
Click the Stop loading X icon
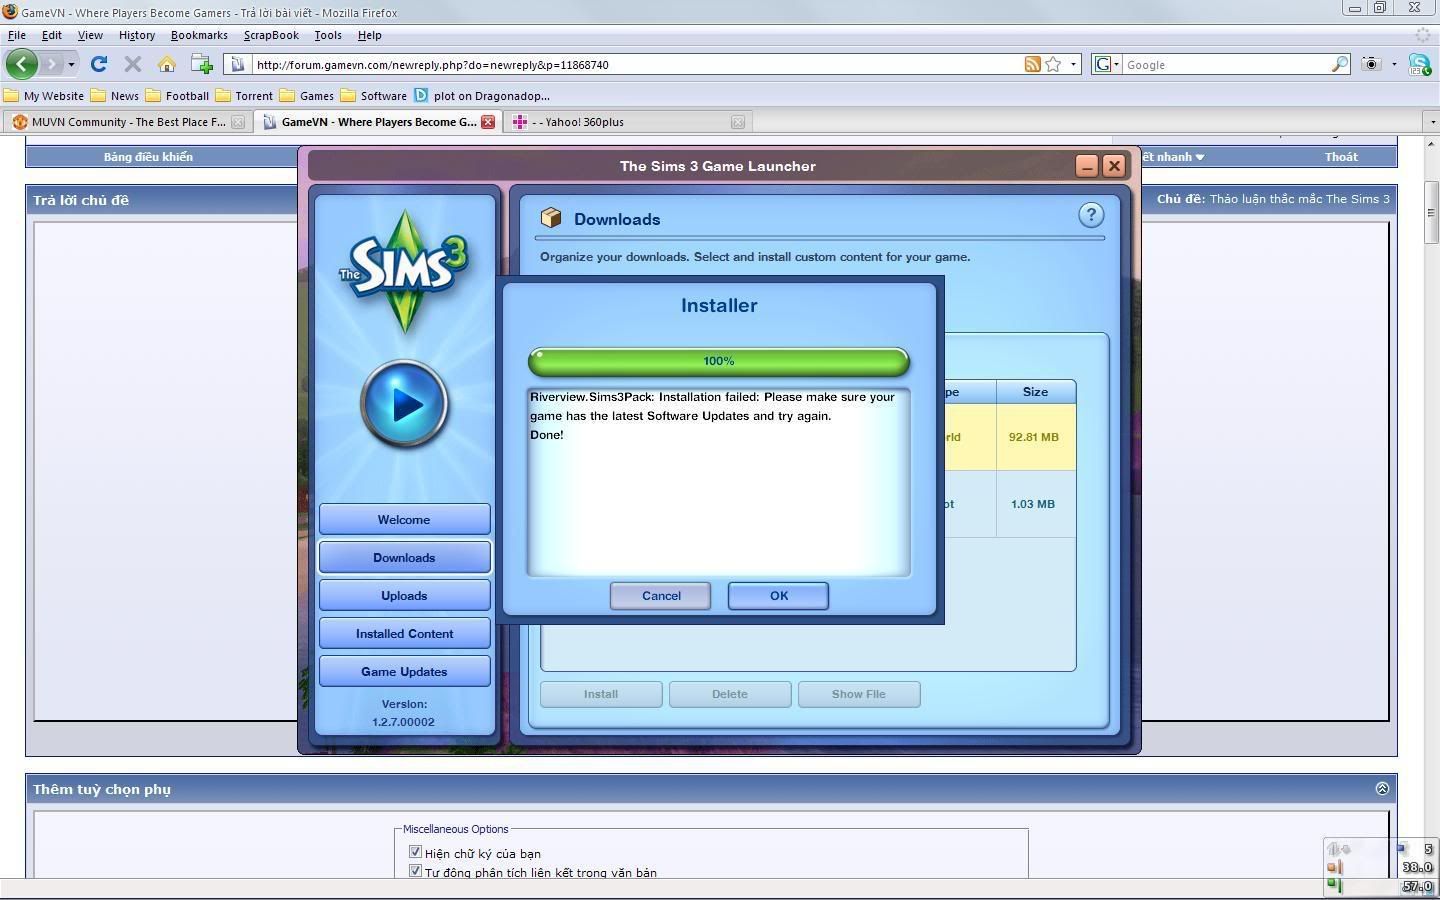[132, 64]
